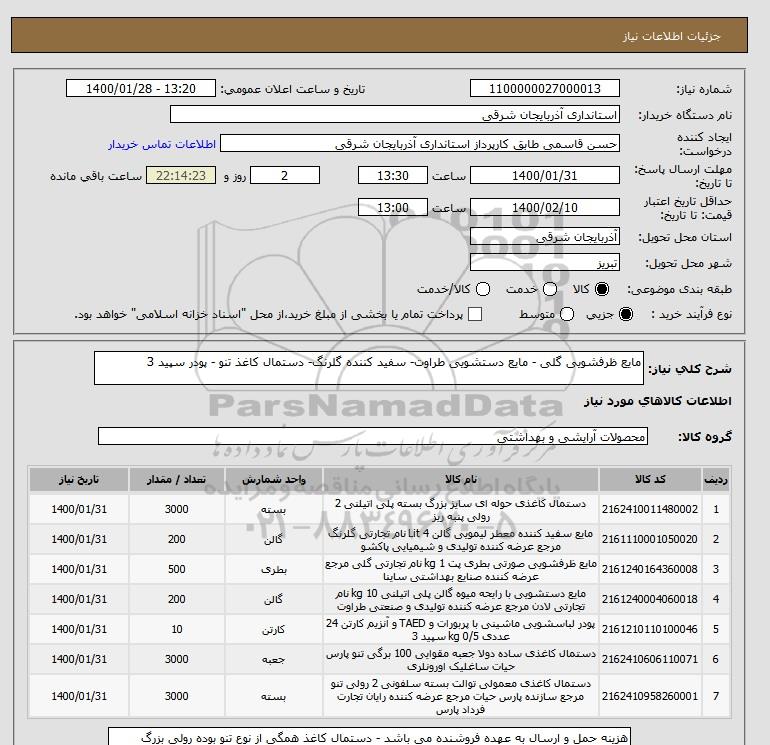
Task: Click the جزئیات اطلاعات نیاز page header
Action: (x=671, y=36)
